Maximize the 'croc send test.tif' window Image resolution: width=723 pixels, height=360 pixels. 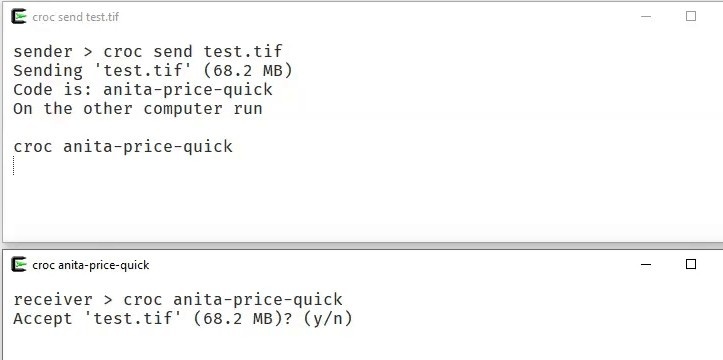click(x=690, y=17)
